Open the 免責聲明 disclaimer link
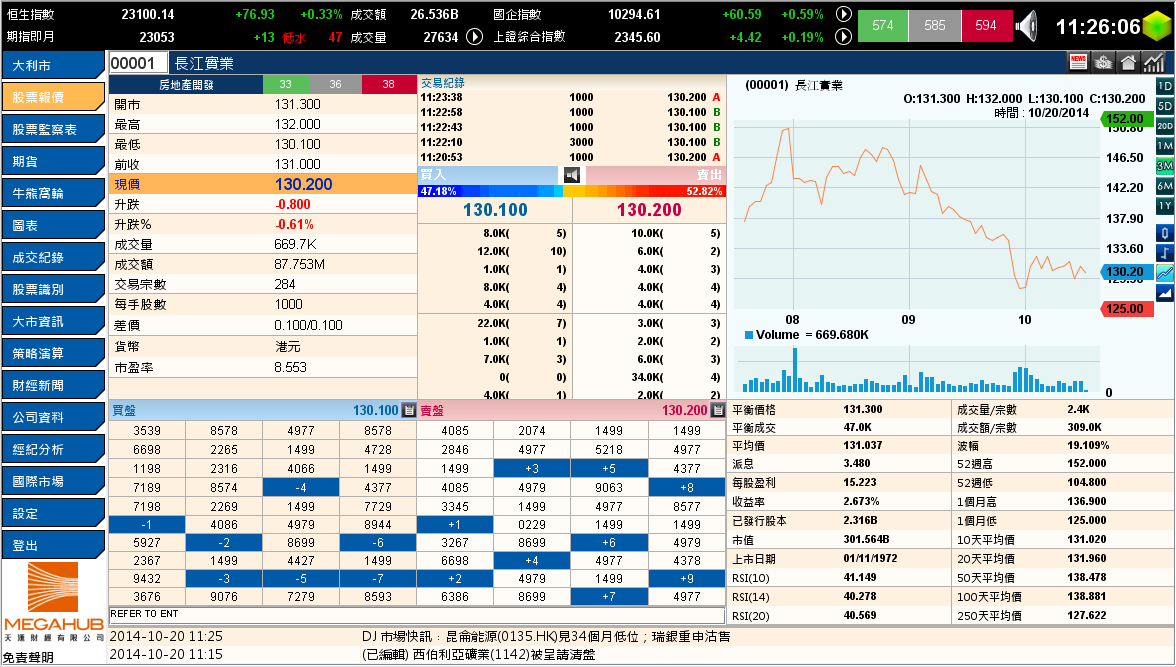Viewport: 1176px width, 667px height. 28,657
